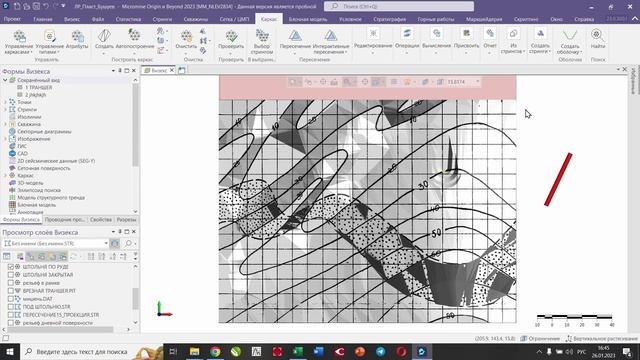The image size is (640, 360).
Task: Switch to the Свойства panel tab
Action: (x=100, y=220)
